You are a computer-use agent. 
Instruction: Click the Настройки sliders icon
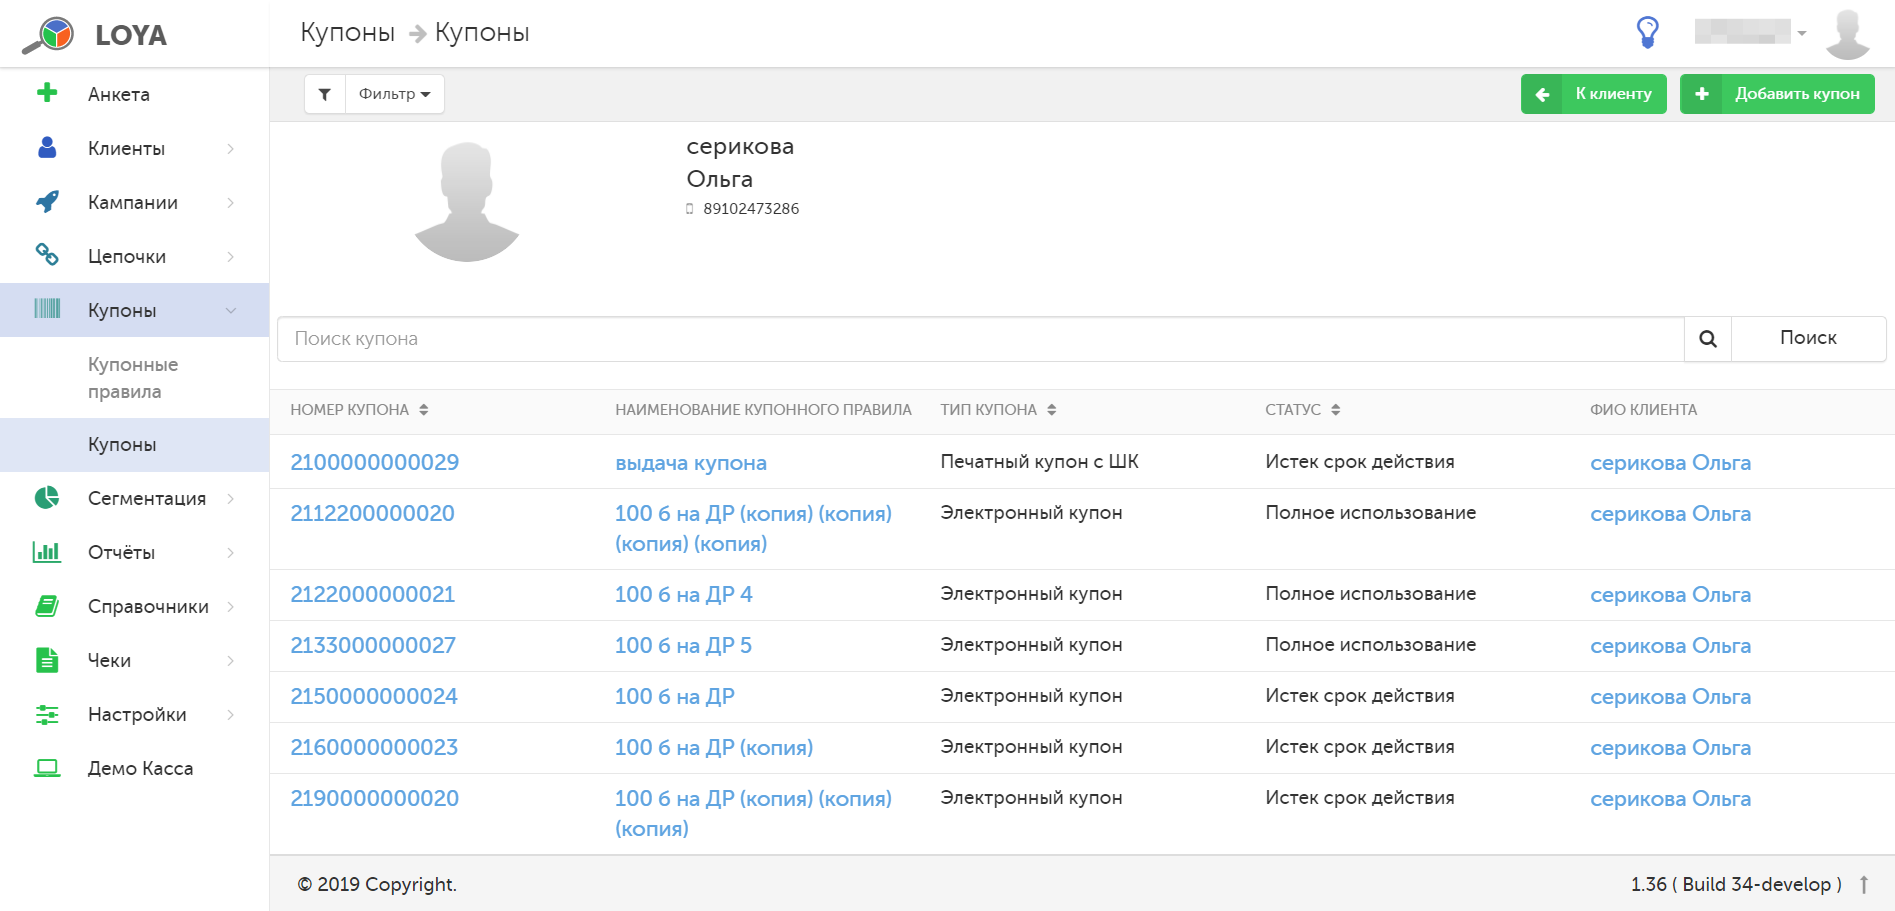(47, 714)
